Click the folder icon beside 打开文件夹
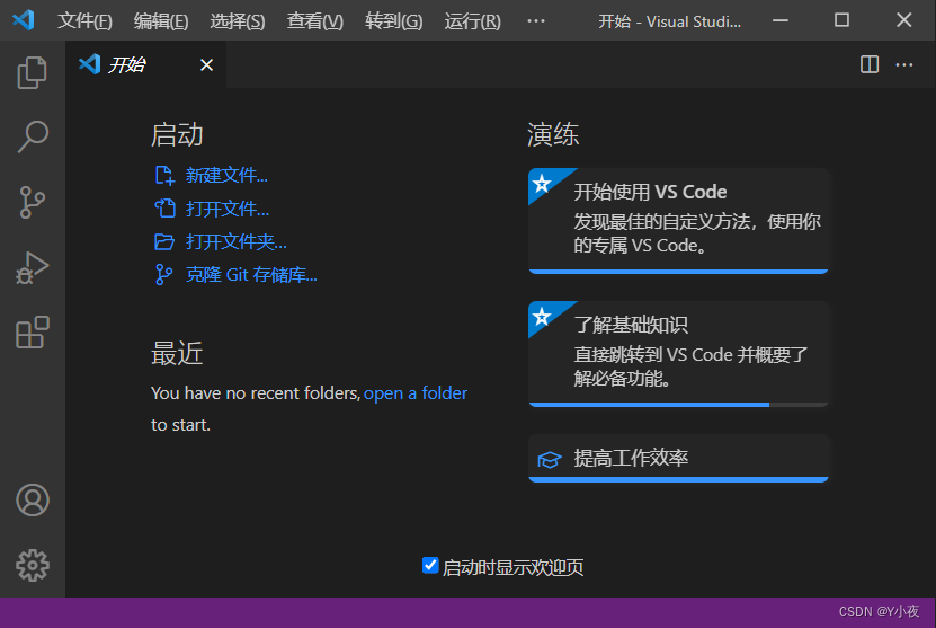936x628 pixels. (x=164, y=242)
